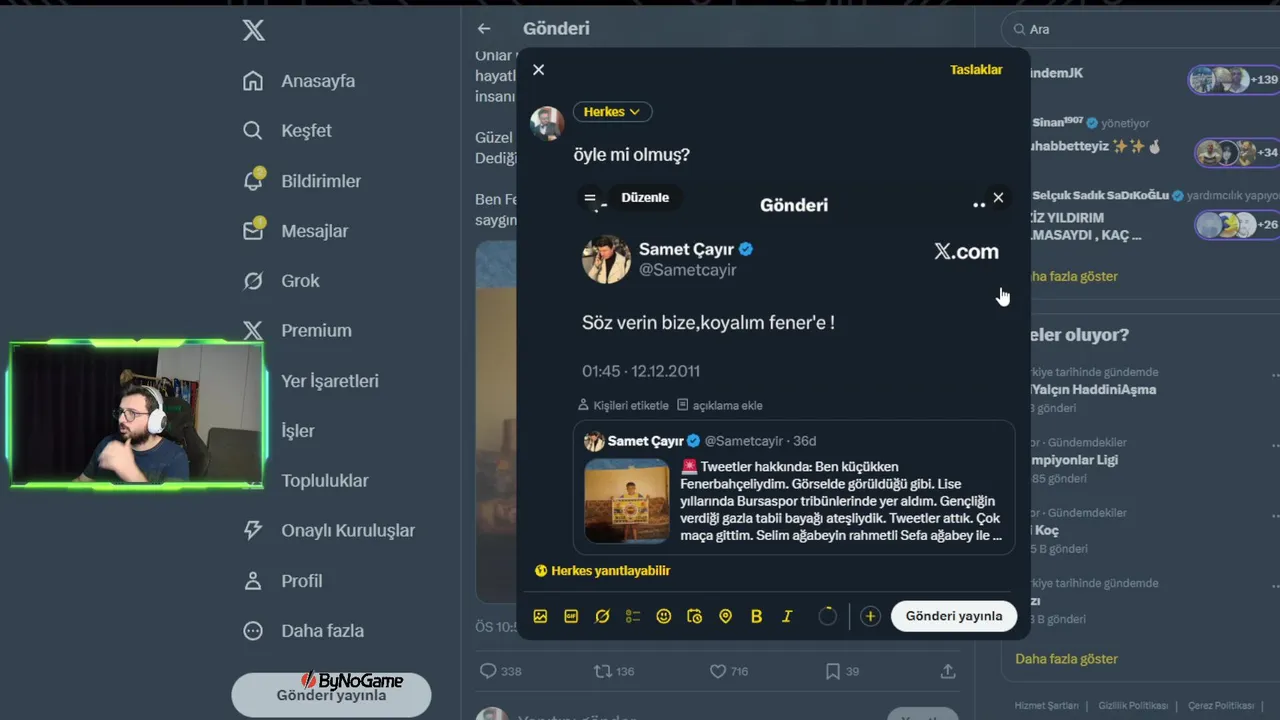Schedule the post with calendar icon

(695, 617)
